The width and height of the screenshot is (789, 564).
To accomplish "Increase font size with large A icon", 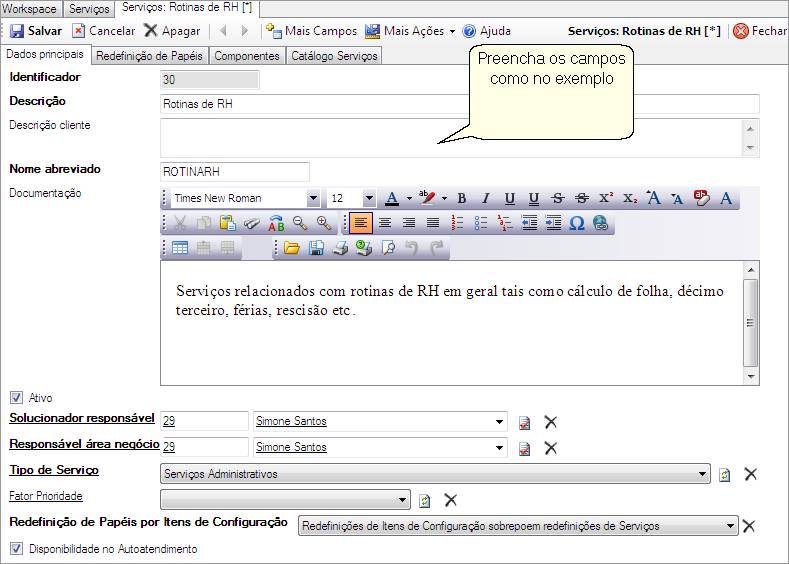I will [x=654, y=198].
